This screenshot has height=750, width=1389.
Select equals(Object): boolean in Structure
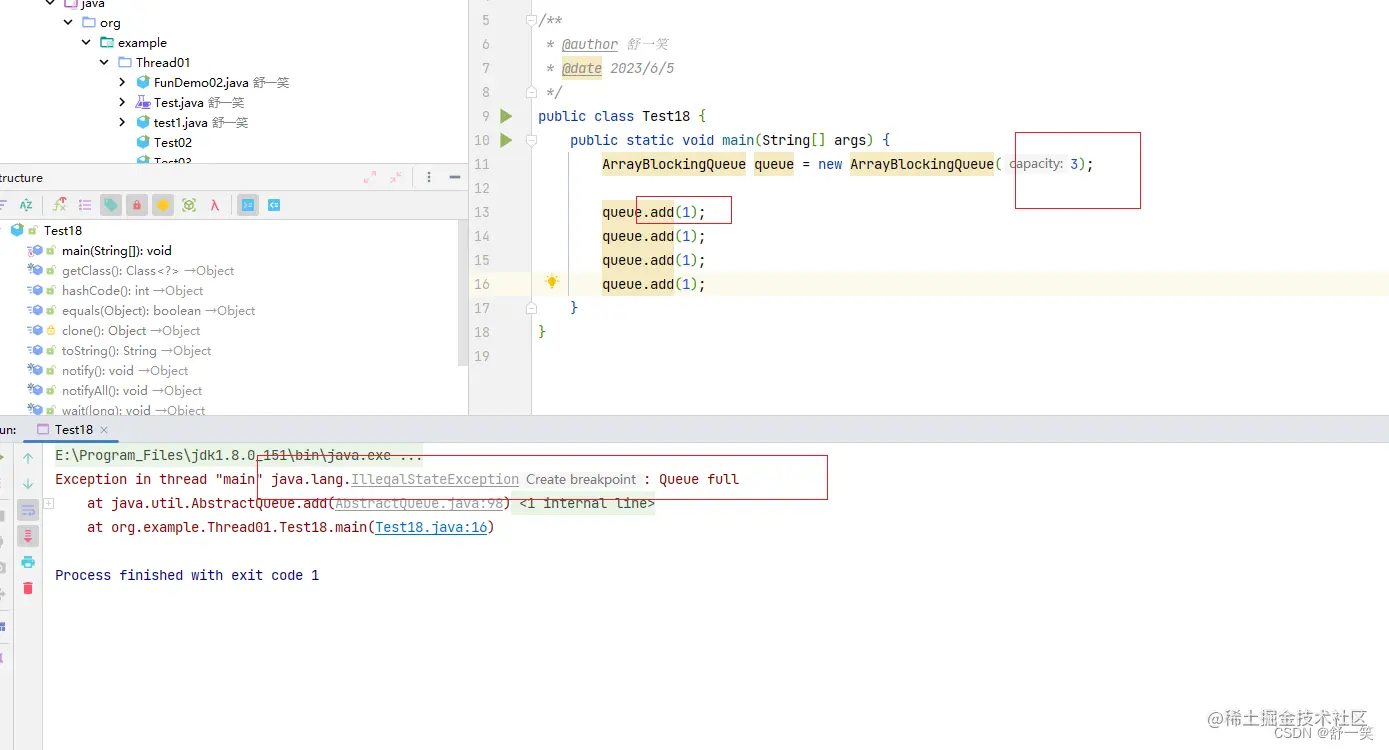pyautogui.click(x=159, y=310)
